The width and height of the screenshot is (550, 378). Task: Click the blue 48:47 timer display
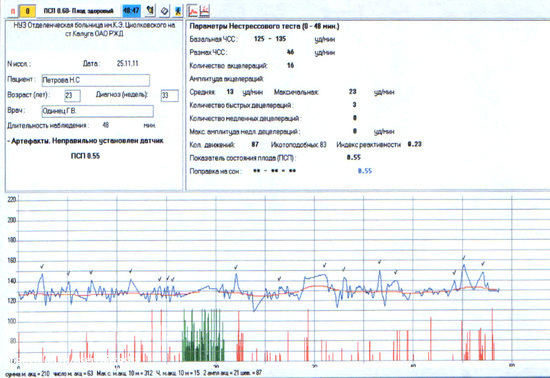(x=132, y=11)
